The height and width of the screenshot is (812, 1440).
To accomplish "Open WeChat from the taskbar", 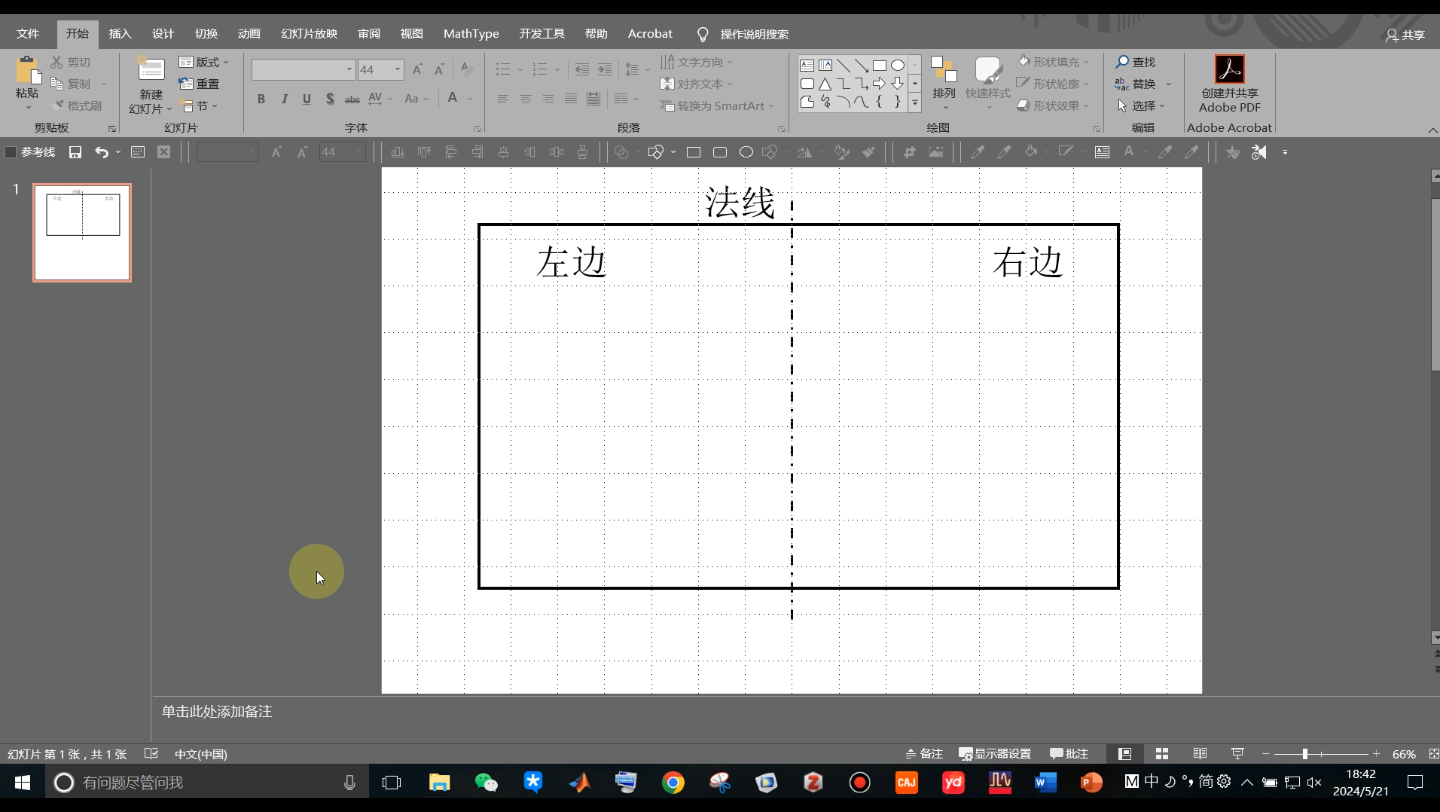I will click(x=486, y=782).
